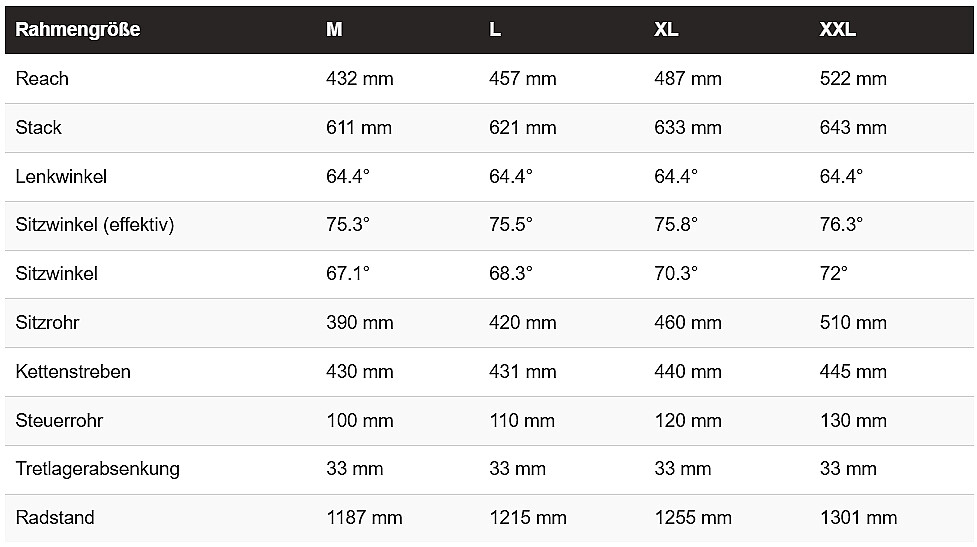Select the Radstand row label
Screen dimensions: 977x547
pos(55,518)
